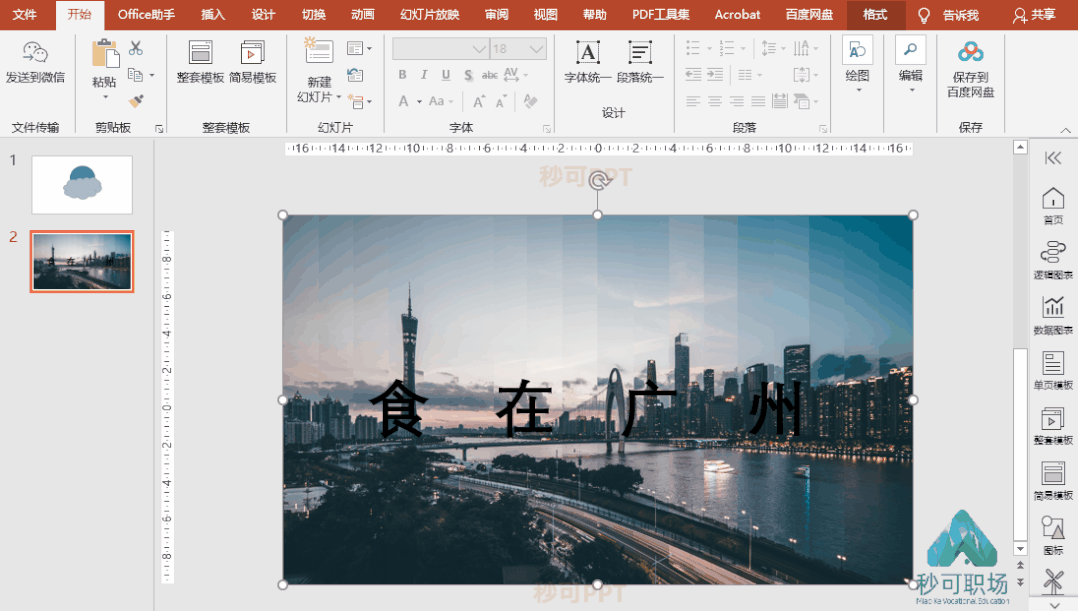Viewport: 1078px width, 611px height.
Task: Click the Decrease Font Size icon
Action: [501, 102]
